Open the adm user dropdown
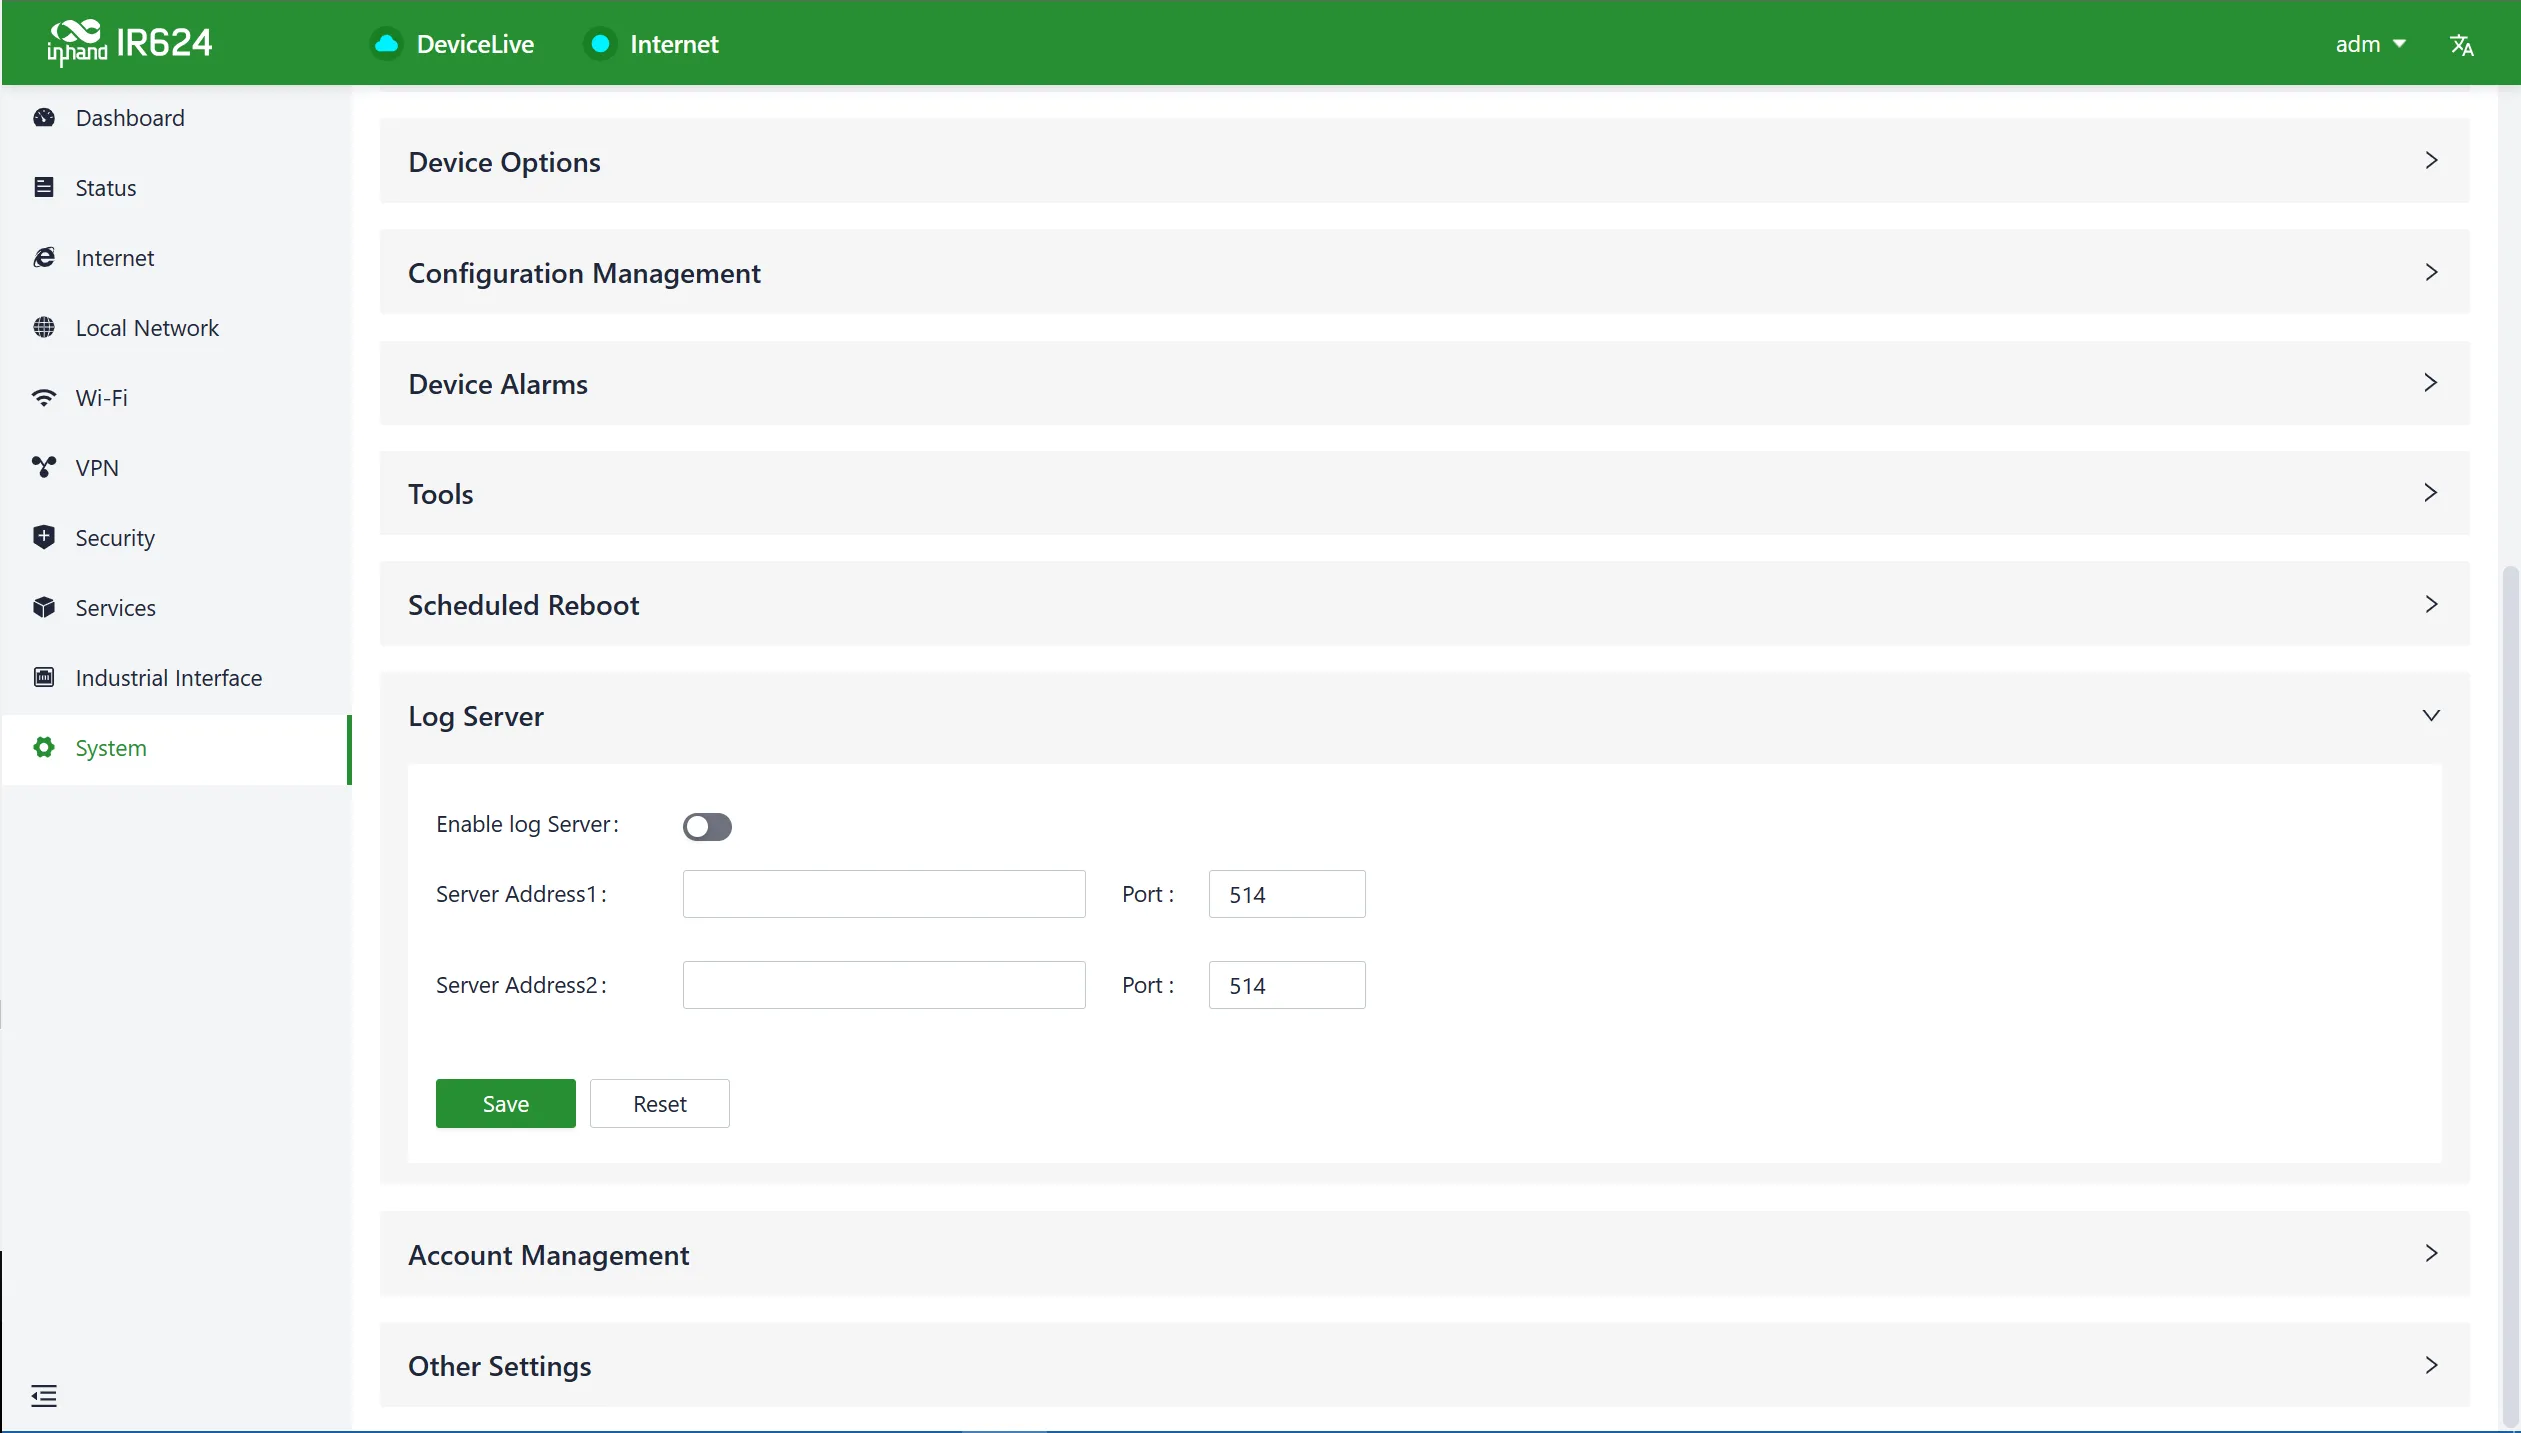Screen dimensions: 2521x1433 pos(2369,44)
